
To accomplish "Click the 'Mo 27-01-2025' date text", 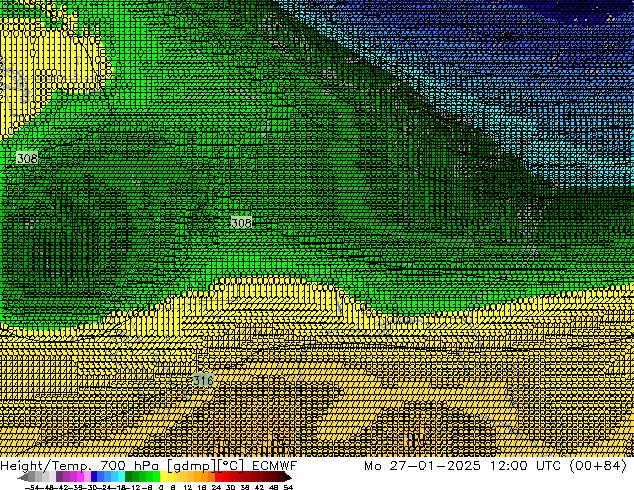I will click(x=423, y=466).
